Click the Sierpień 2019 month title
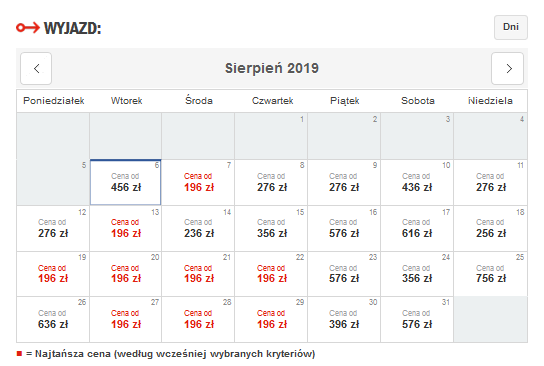 272,68
